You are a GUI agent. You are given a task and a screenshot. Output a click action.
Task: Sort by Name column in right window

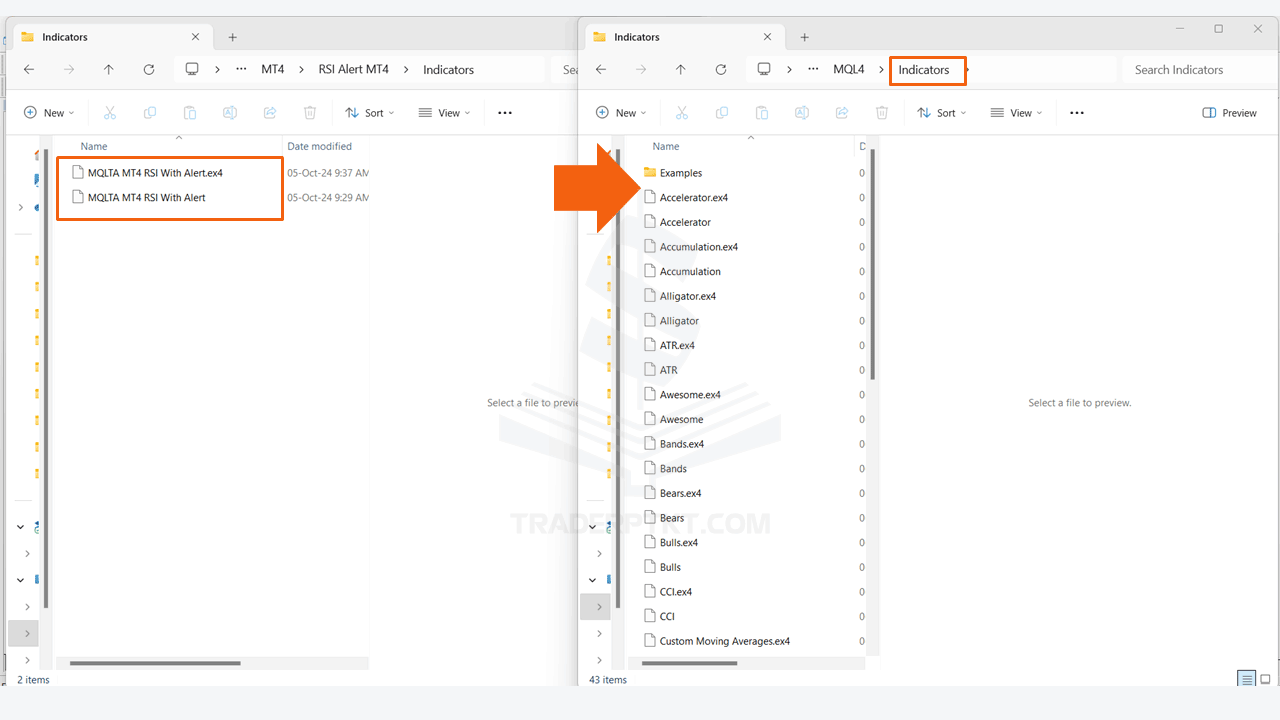point(666,146)
